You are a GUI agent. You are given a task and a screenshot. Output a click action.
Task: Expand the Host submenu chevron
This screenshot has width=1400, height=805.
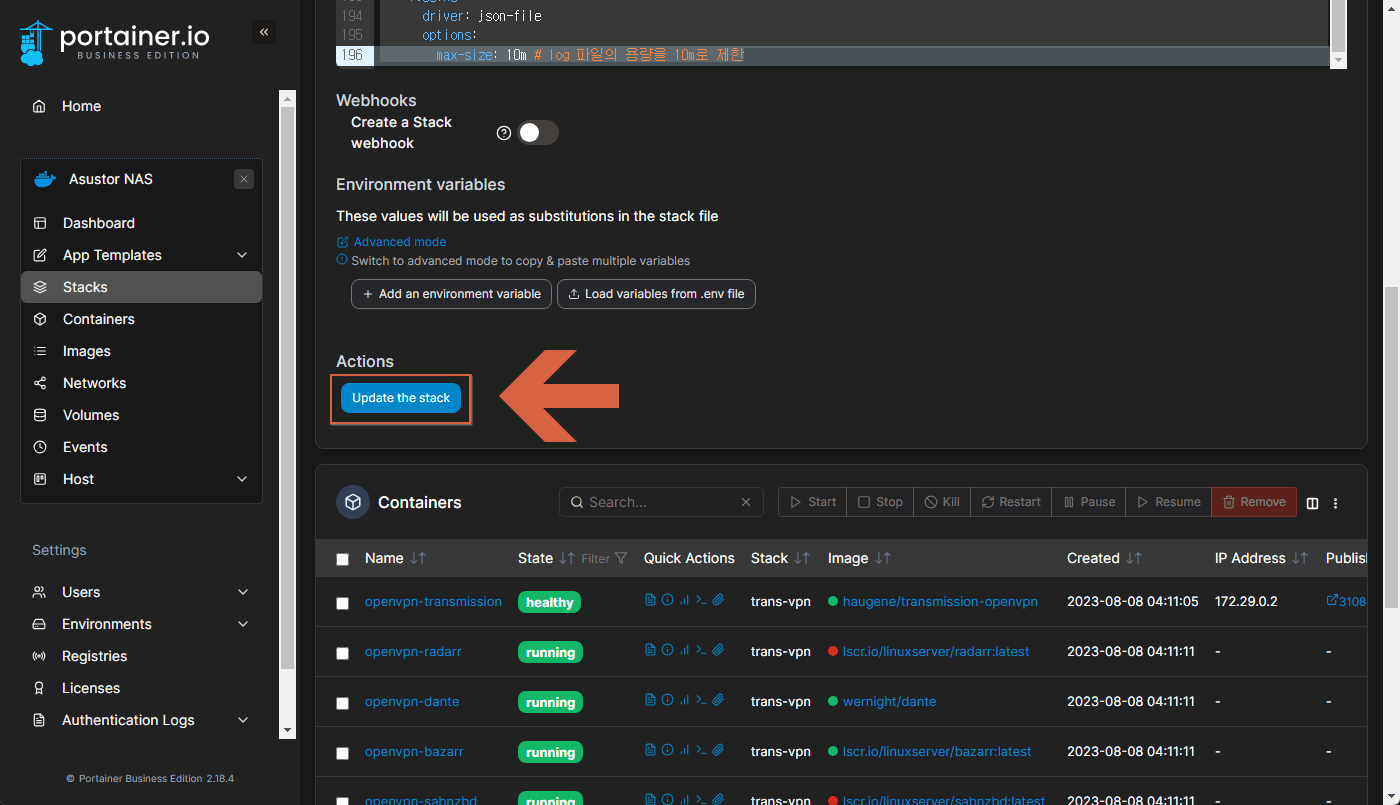click(242, 479)
